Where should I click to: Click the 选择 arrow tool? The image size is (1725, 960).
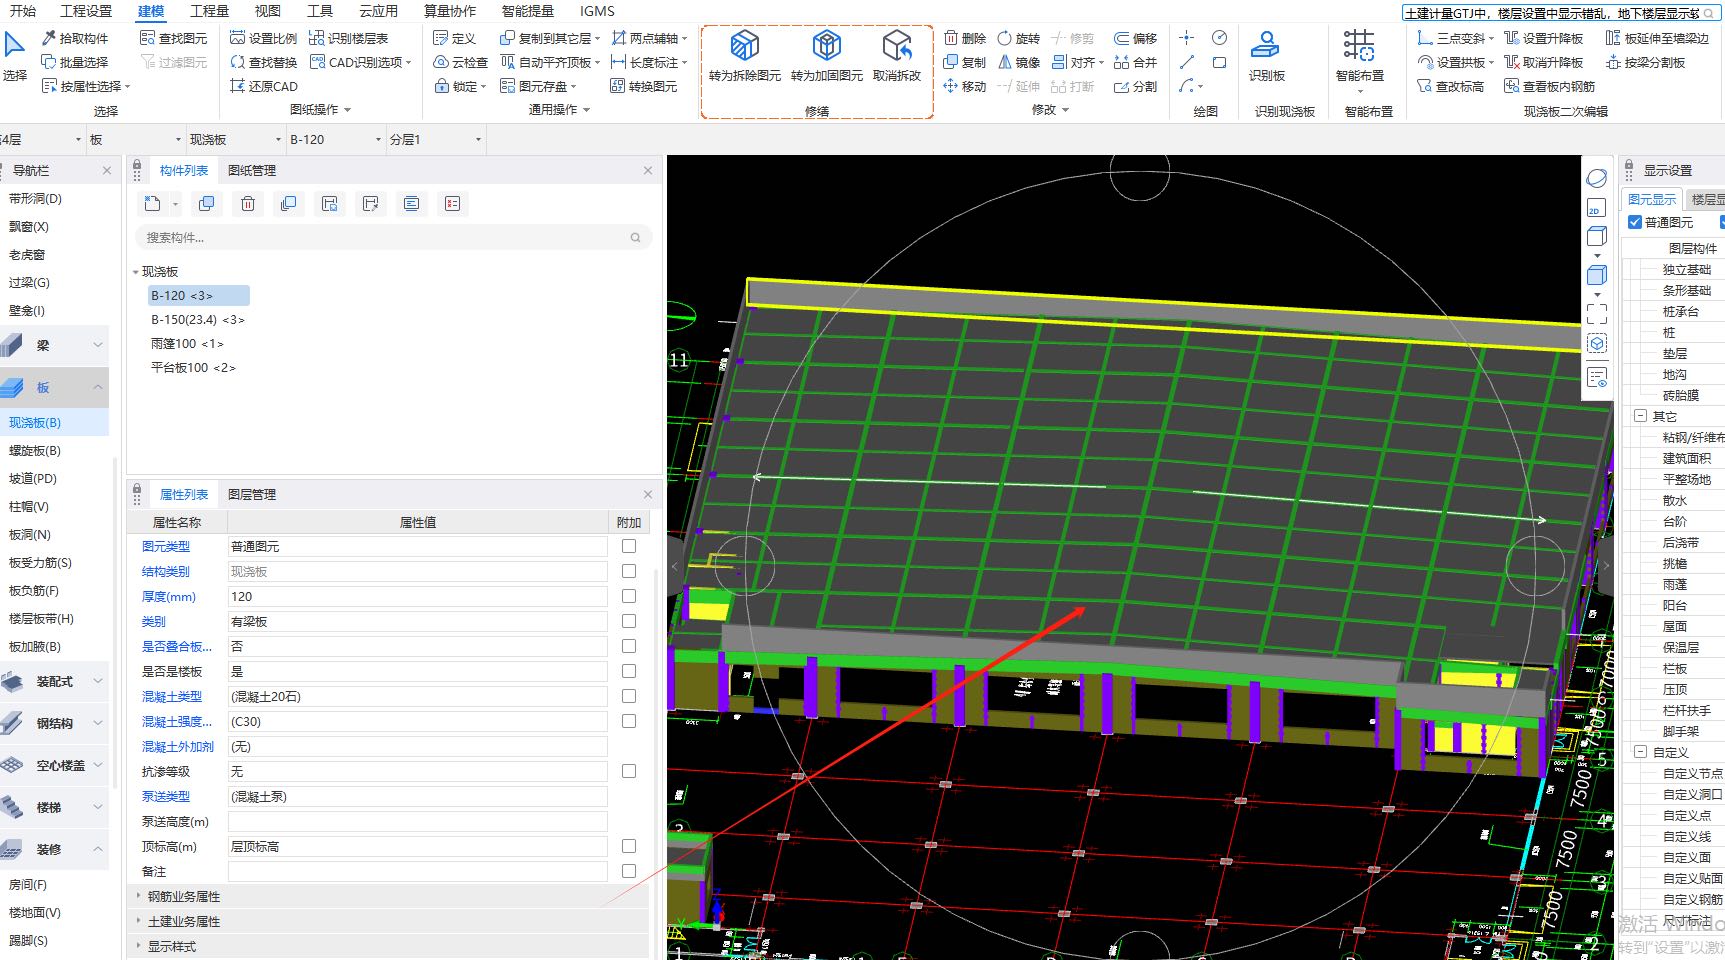click(x=15, y=56)
